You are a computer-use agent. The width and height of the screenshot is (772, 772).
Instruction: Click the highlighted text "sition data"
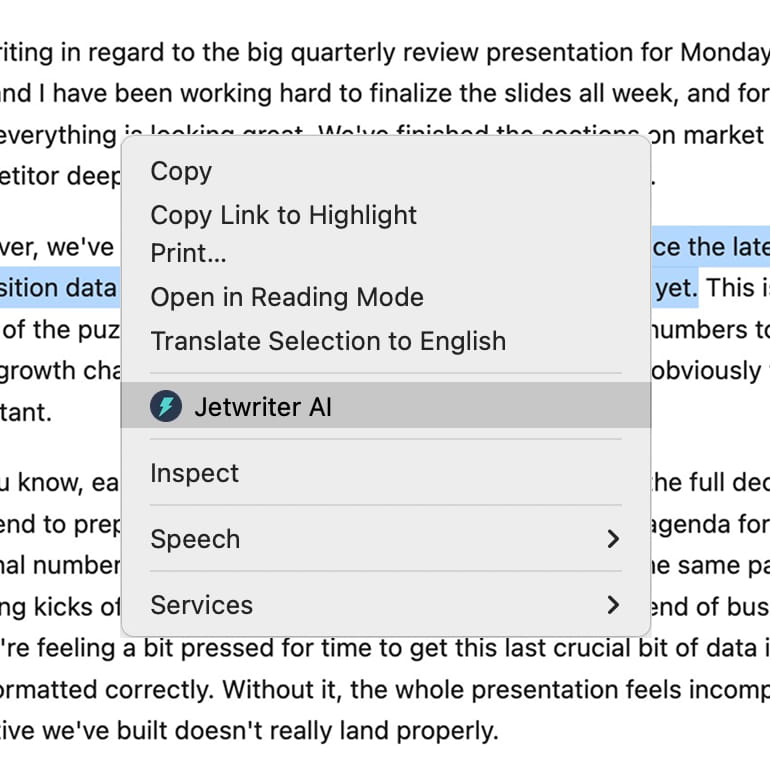[58, 288]
